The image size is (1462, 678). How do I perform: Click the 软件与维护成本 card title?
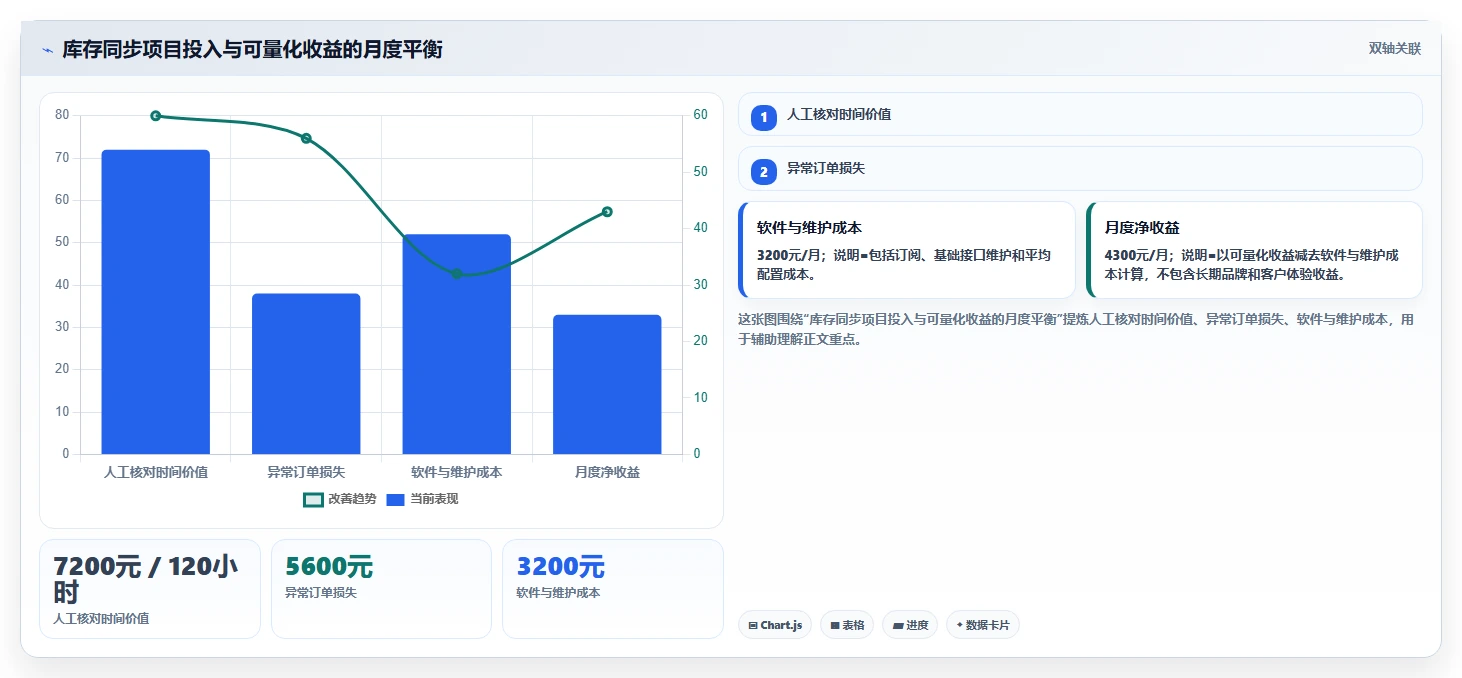809,228
